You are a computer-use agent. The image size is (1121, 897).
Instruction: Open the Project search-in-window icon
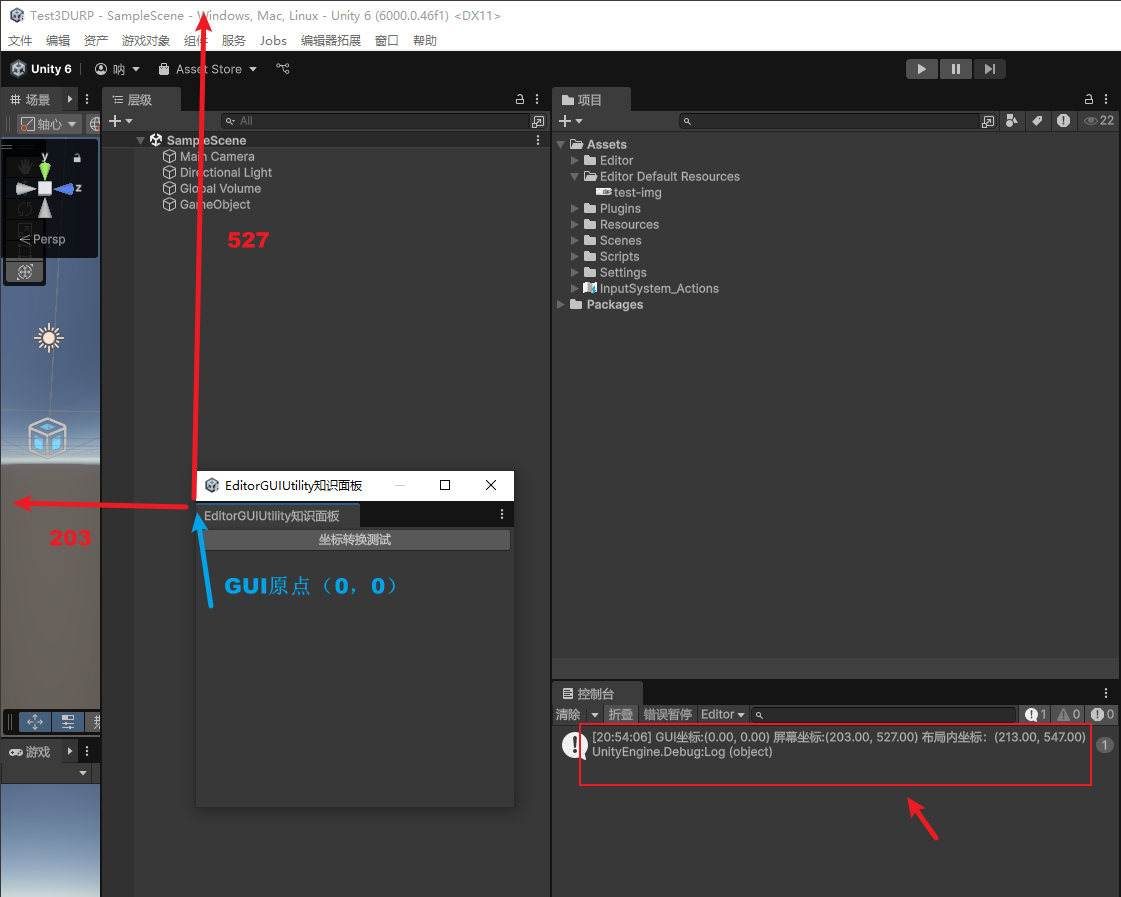988,122
